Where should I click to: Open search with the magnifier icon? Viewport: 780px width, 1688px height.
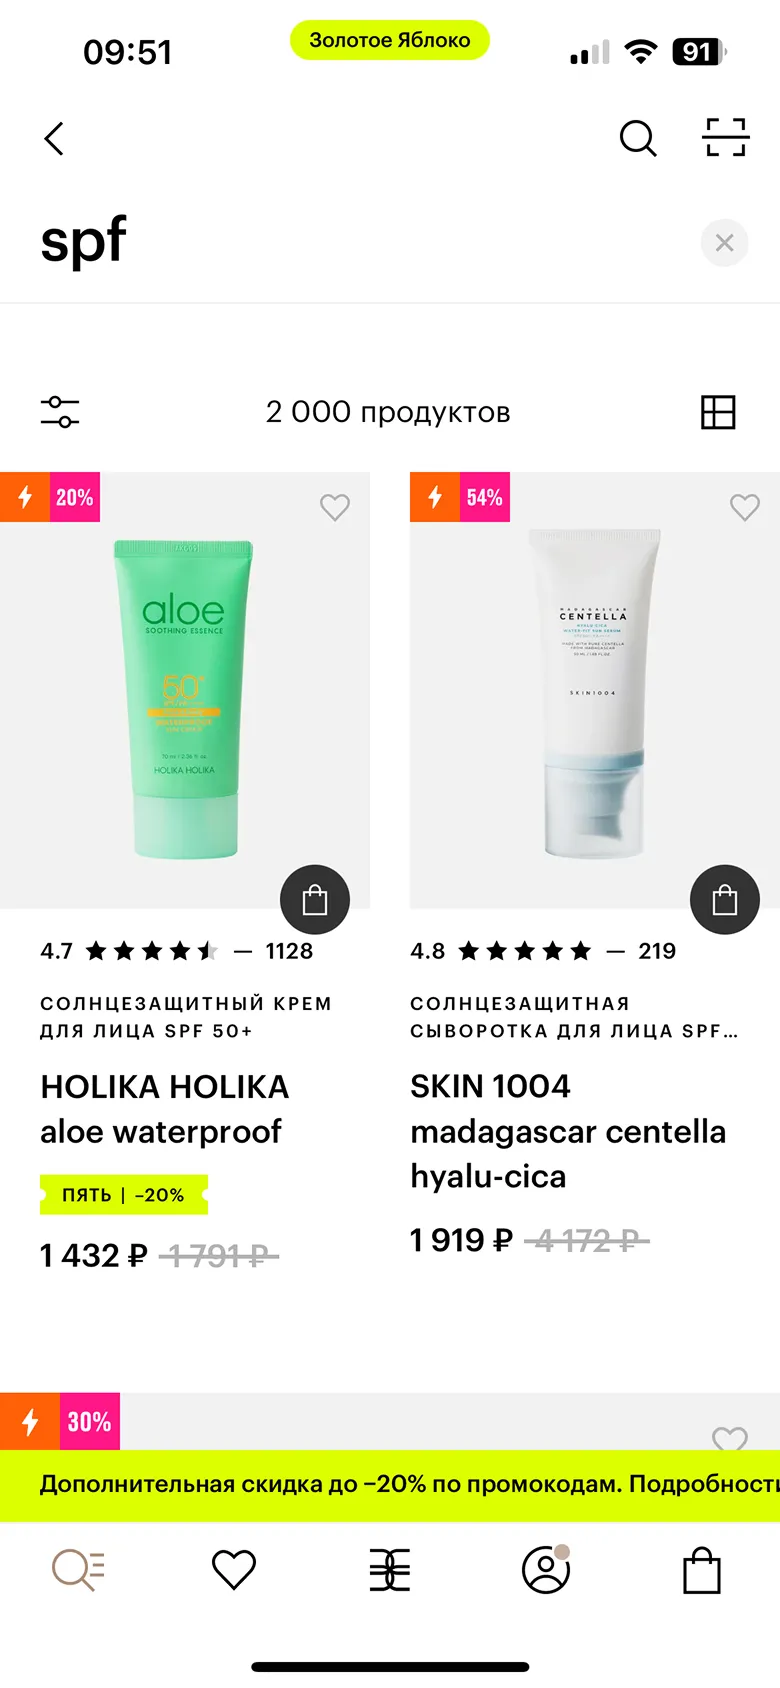point(638,138)
